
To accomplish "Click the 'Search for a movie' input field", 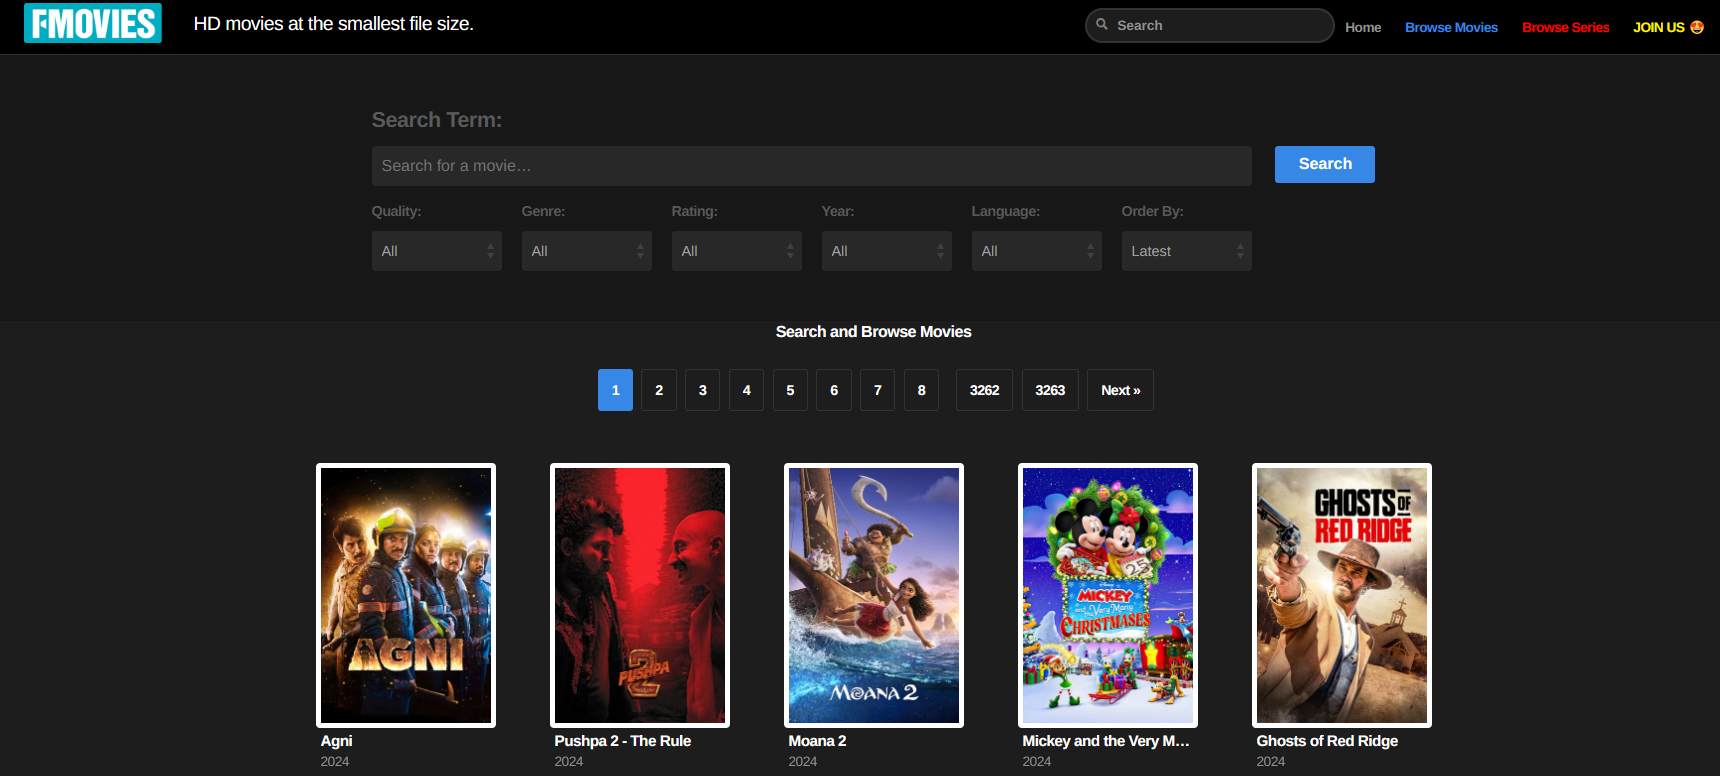I will [811, 166].
